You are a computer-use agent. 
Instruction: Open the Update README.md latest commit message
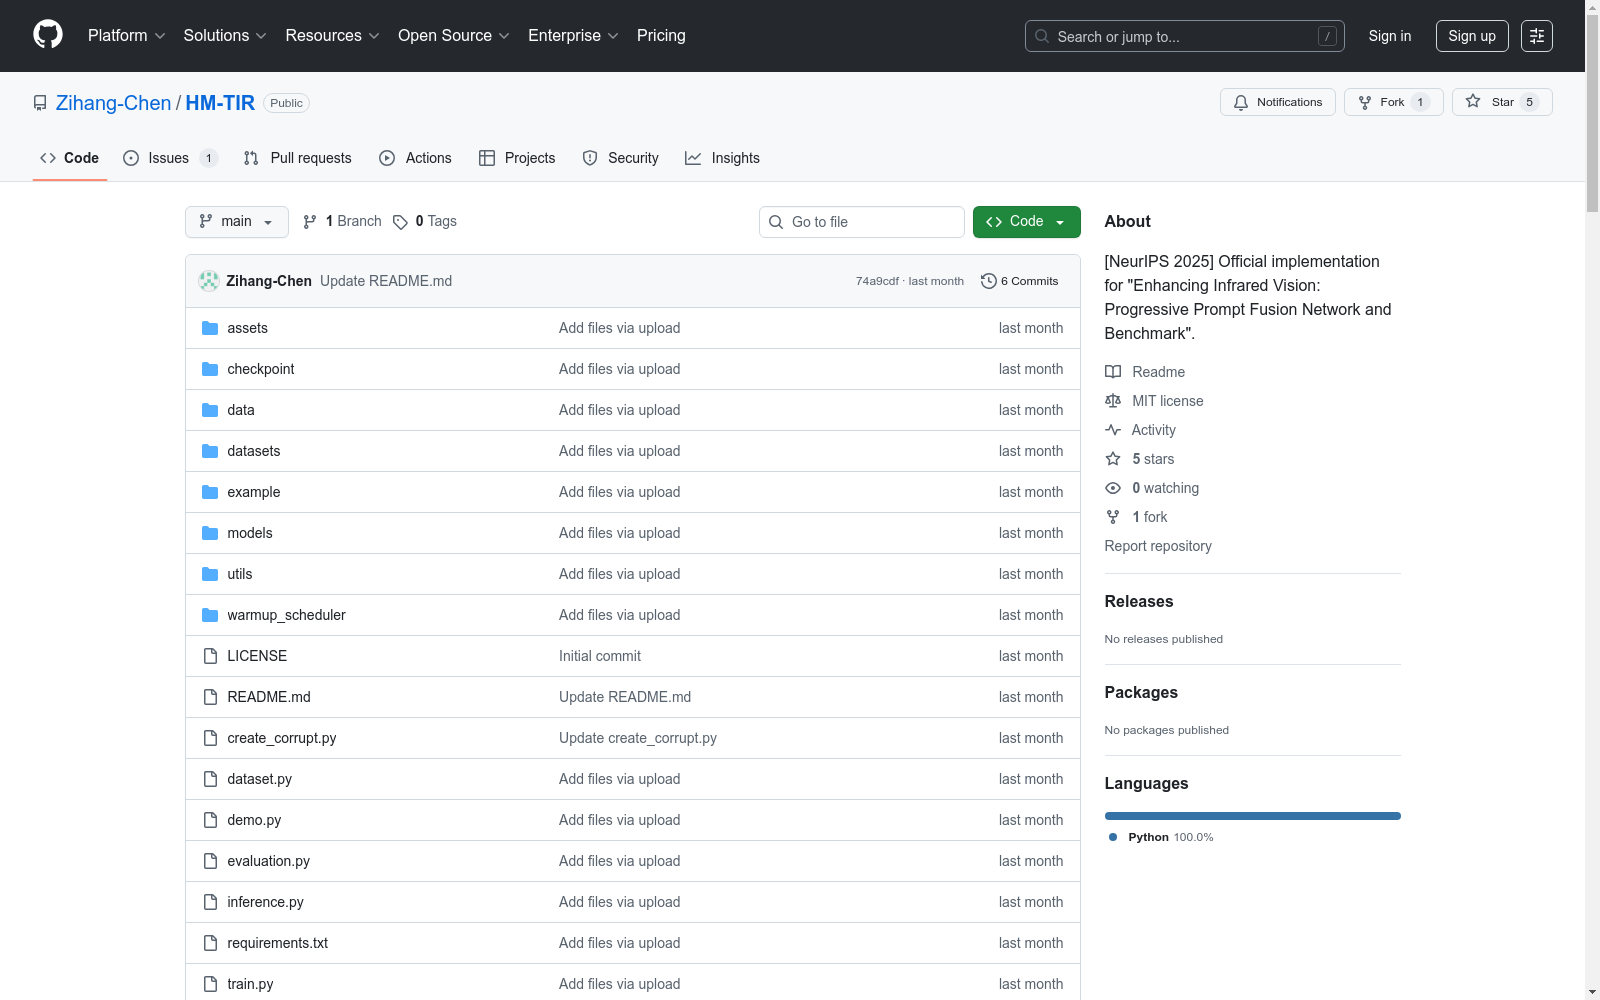pos(386,281)
